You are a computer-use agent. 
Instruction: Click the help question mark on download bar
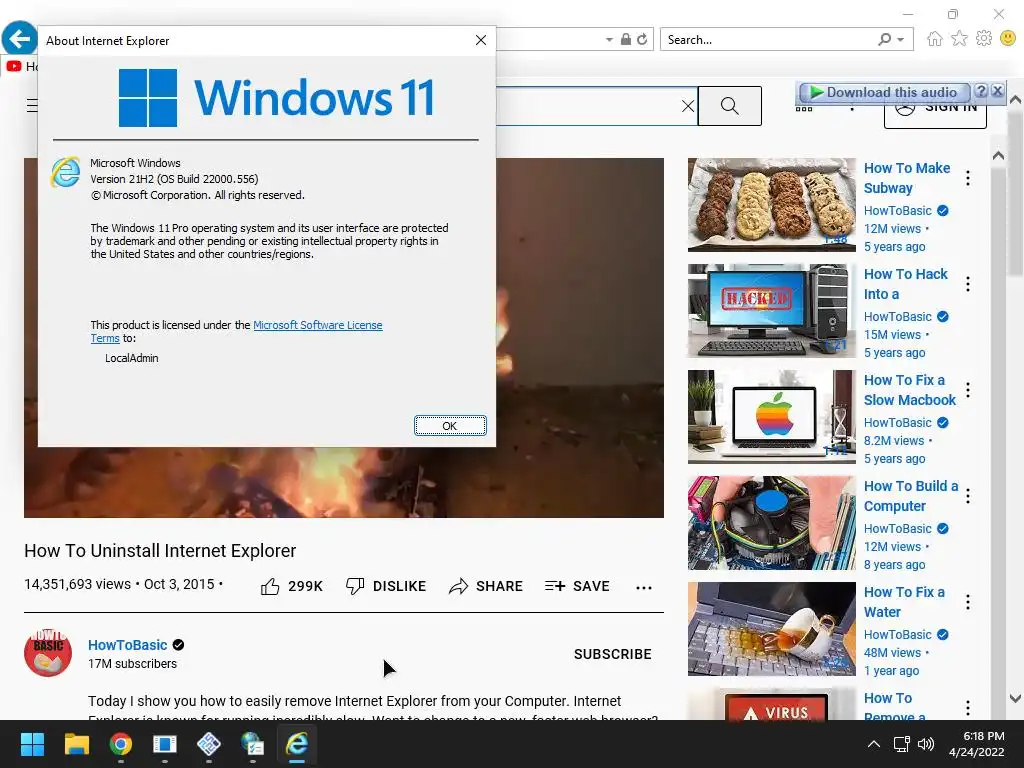tap(981, 91)
